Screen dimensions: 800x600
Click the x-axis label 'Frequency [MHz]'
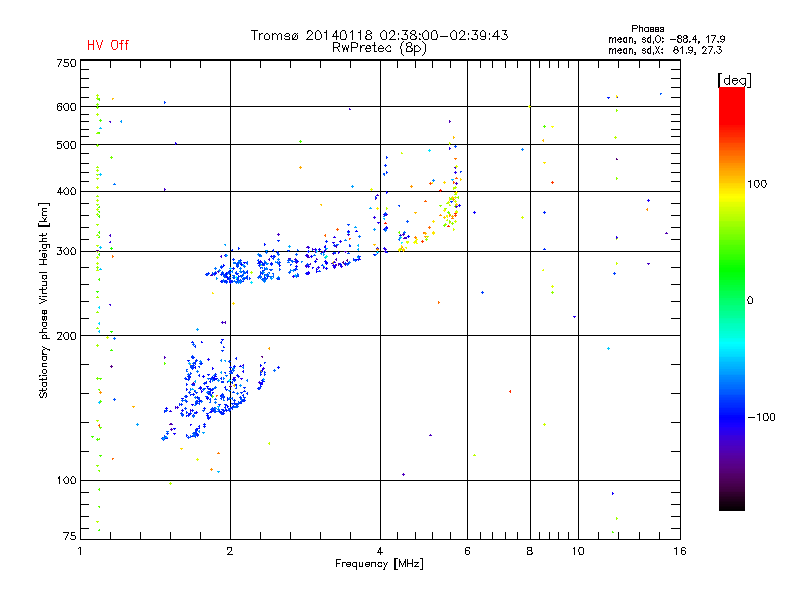click(379, 564)
